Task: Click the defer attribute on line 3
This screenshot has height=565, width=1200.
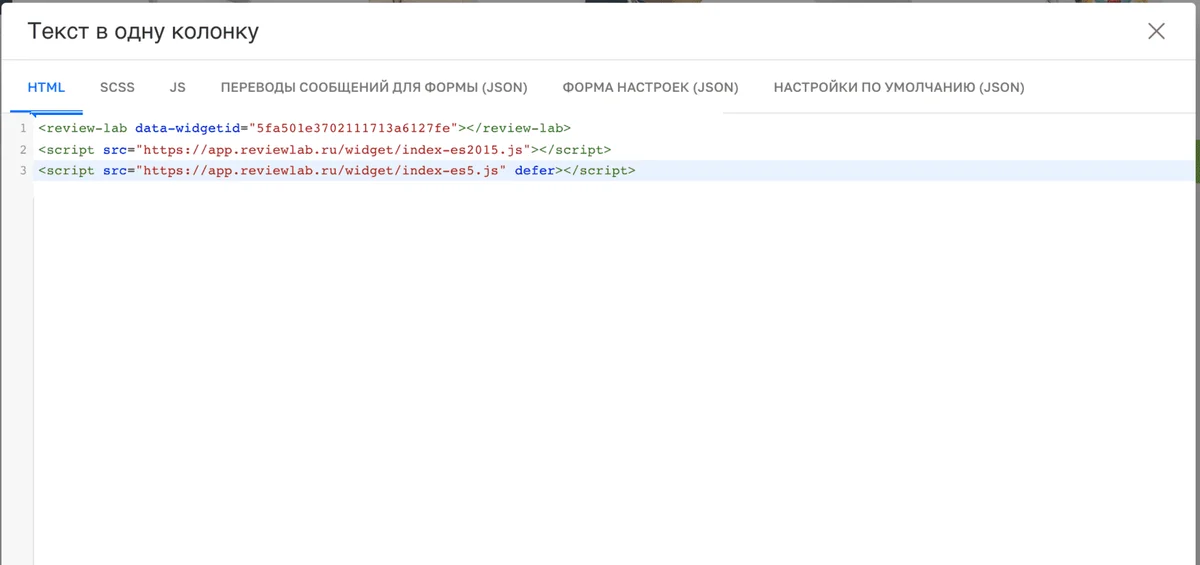Action: (x=535, y=170)
